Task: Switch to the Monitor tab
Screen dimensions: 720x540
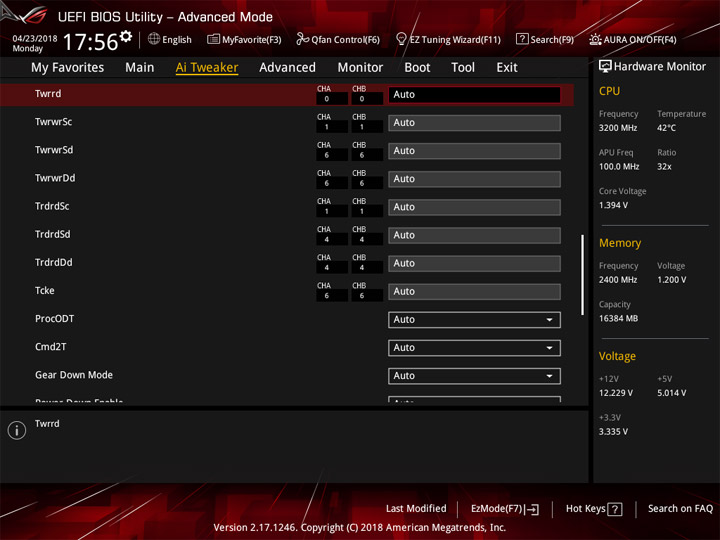Action: click(360, 68)
